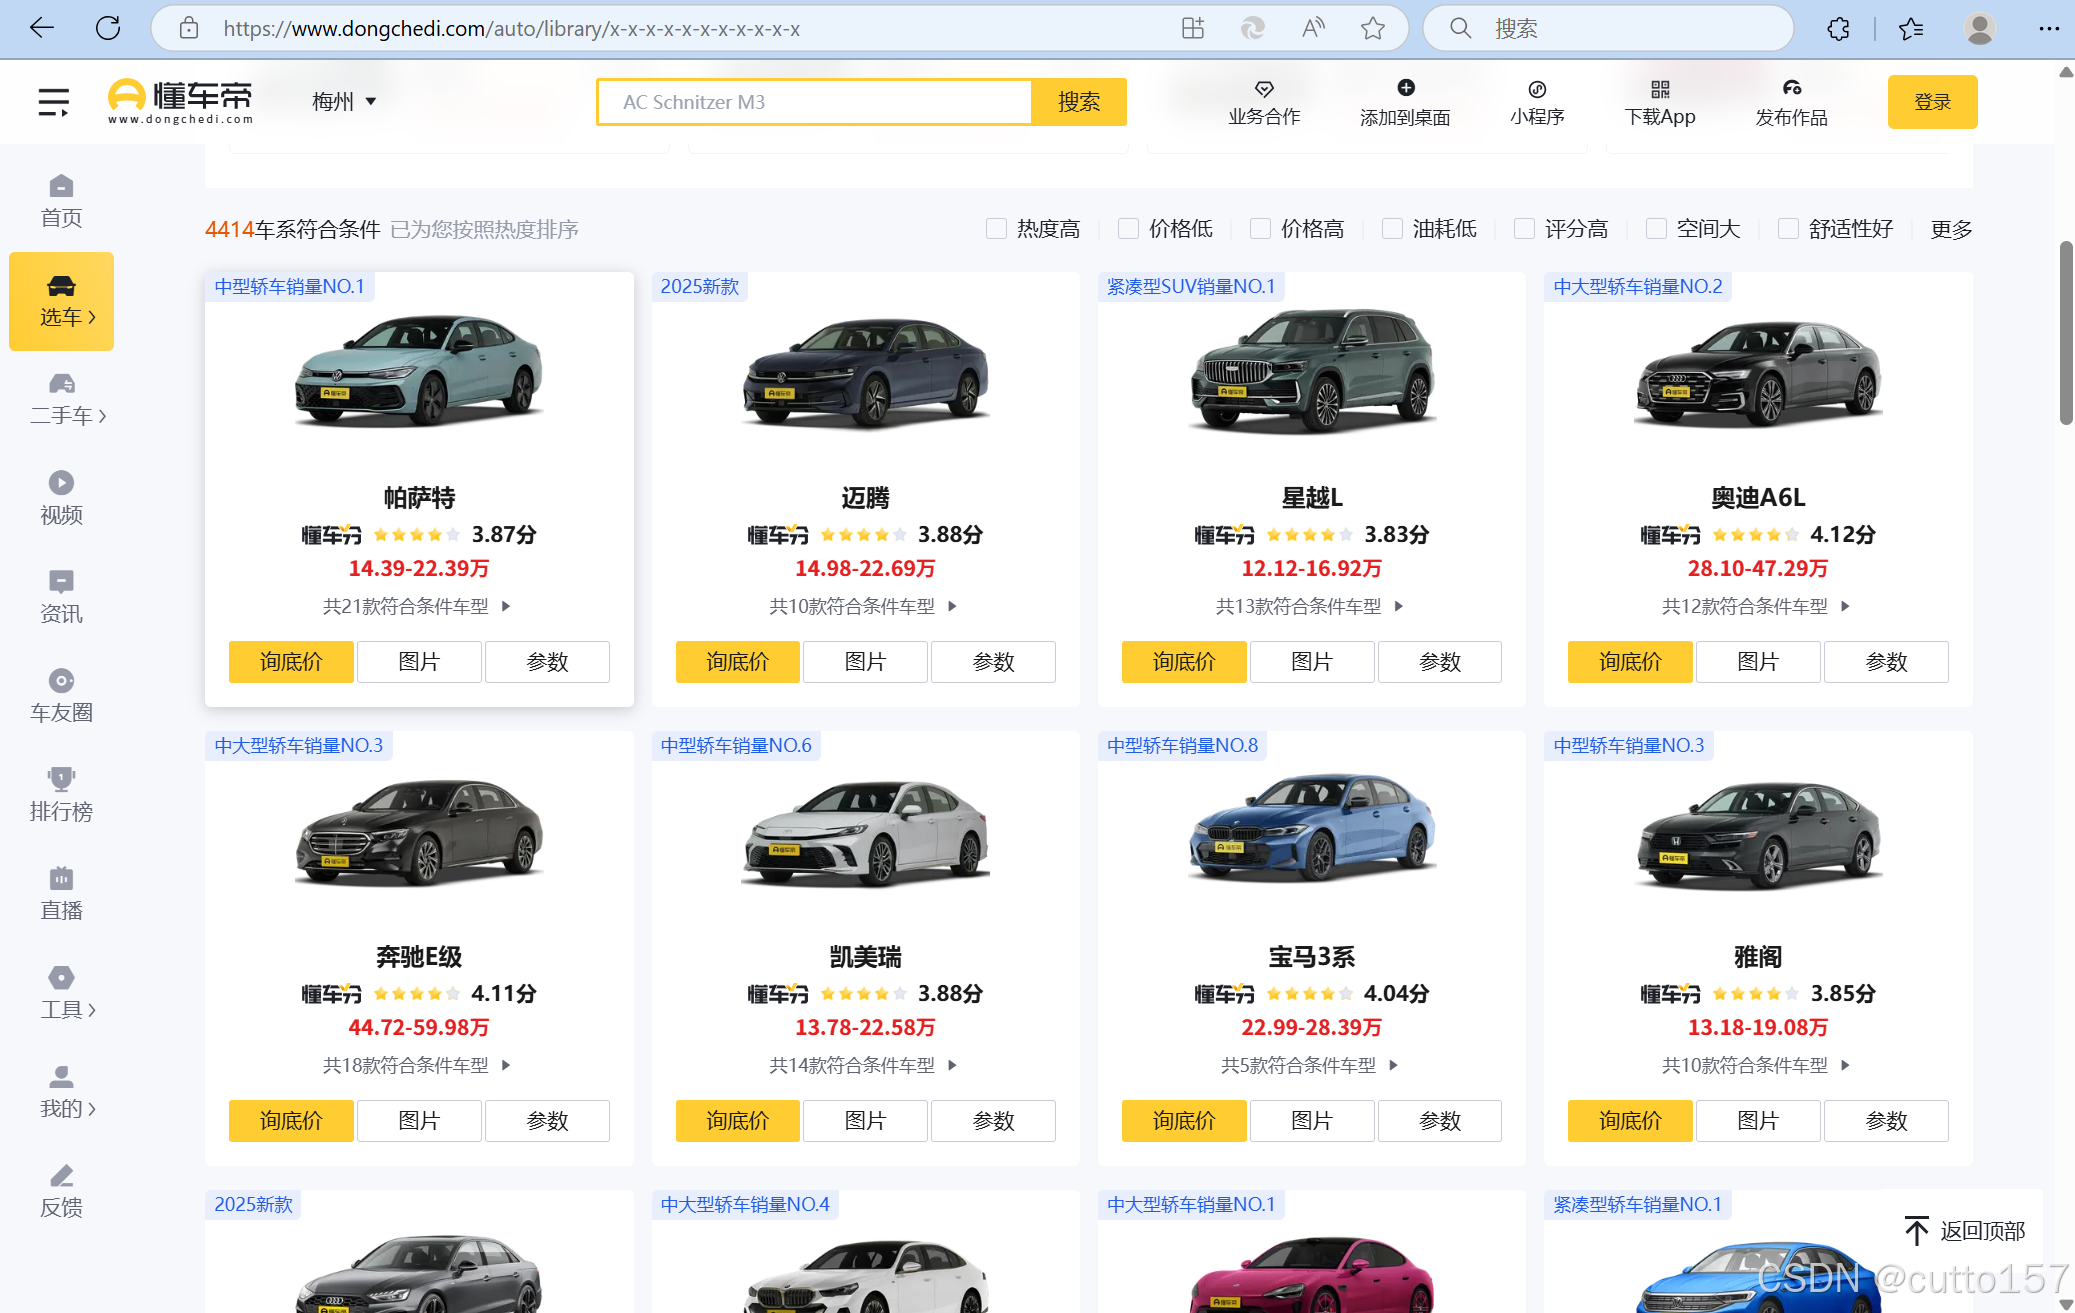This screenshot has height=1313, width=2075.
Task: Click the 视频 video sidebar icon
Action: 61,483
